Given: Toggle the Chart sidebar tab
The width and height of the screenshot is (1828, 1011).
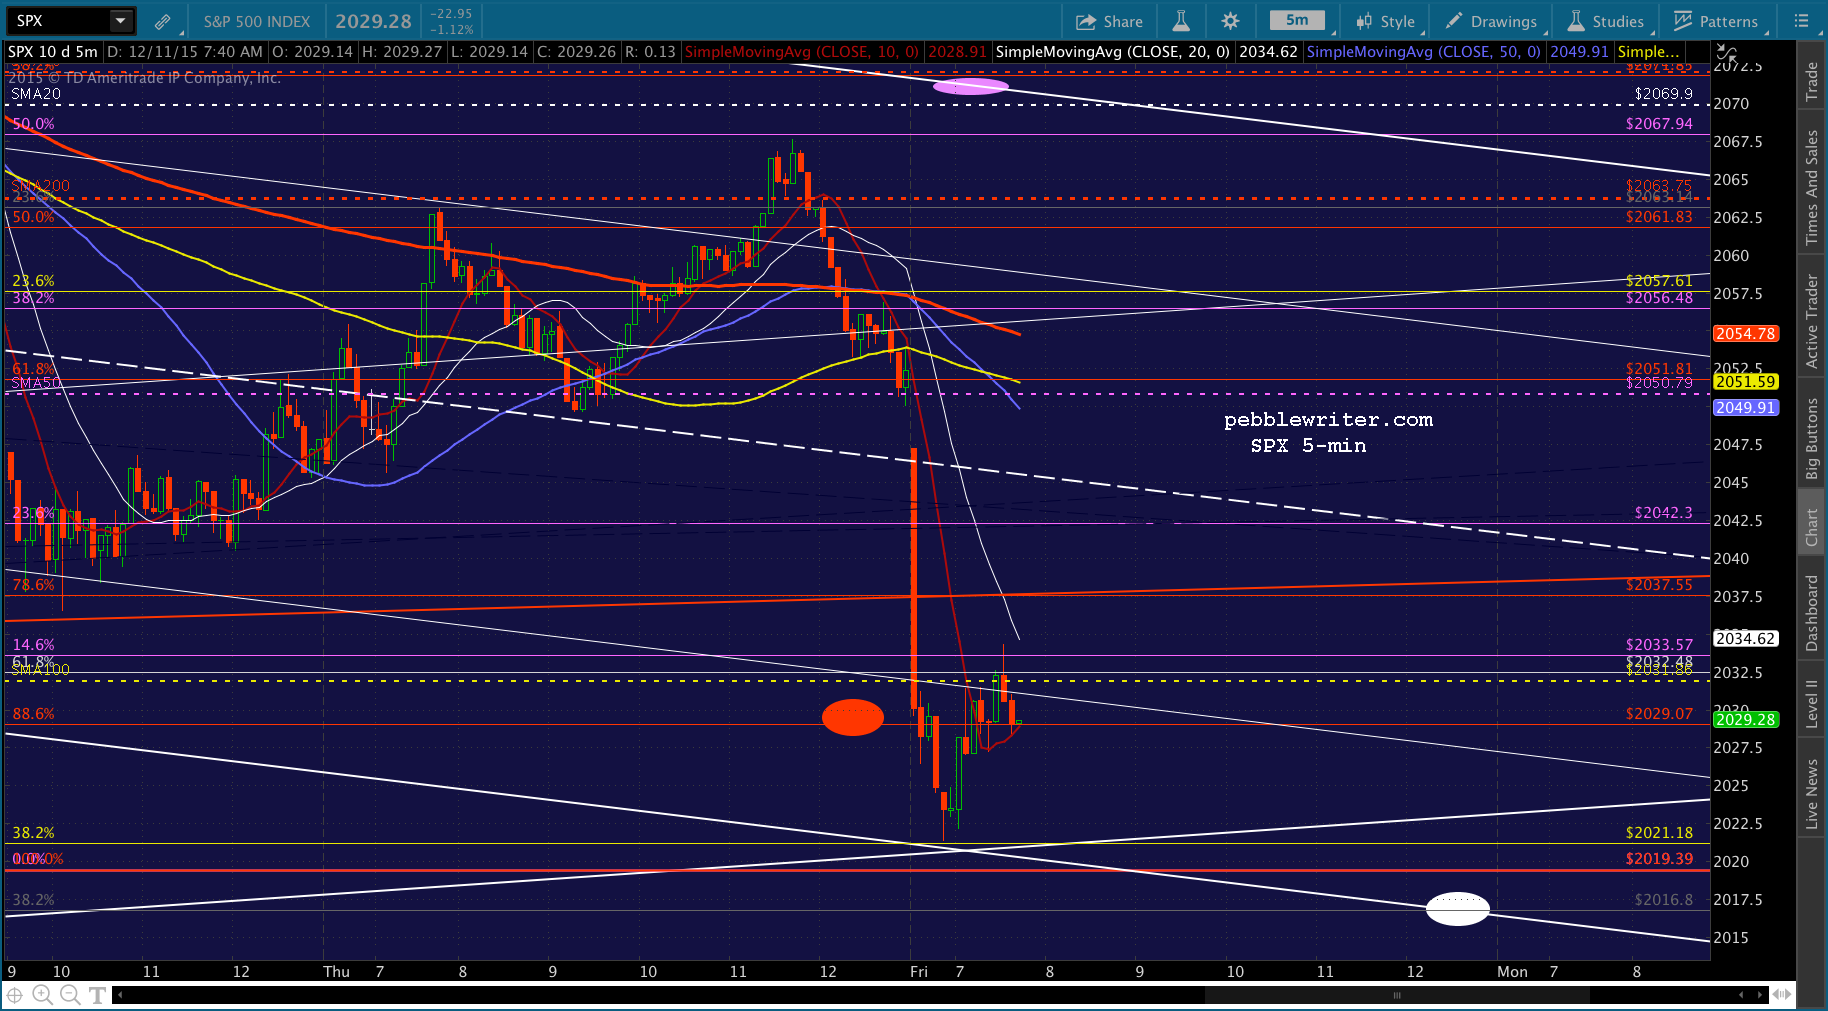Looking at the screenshot, I should [x=1811, y=527].
